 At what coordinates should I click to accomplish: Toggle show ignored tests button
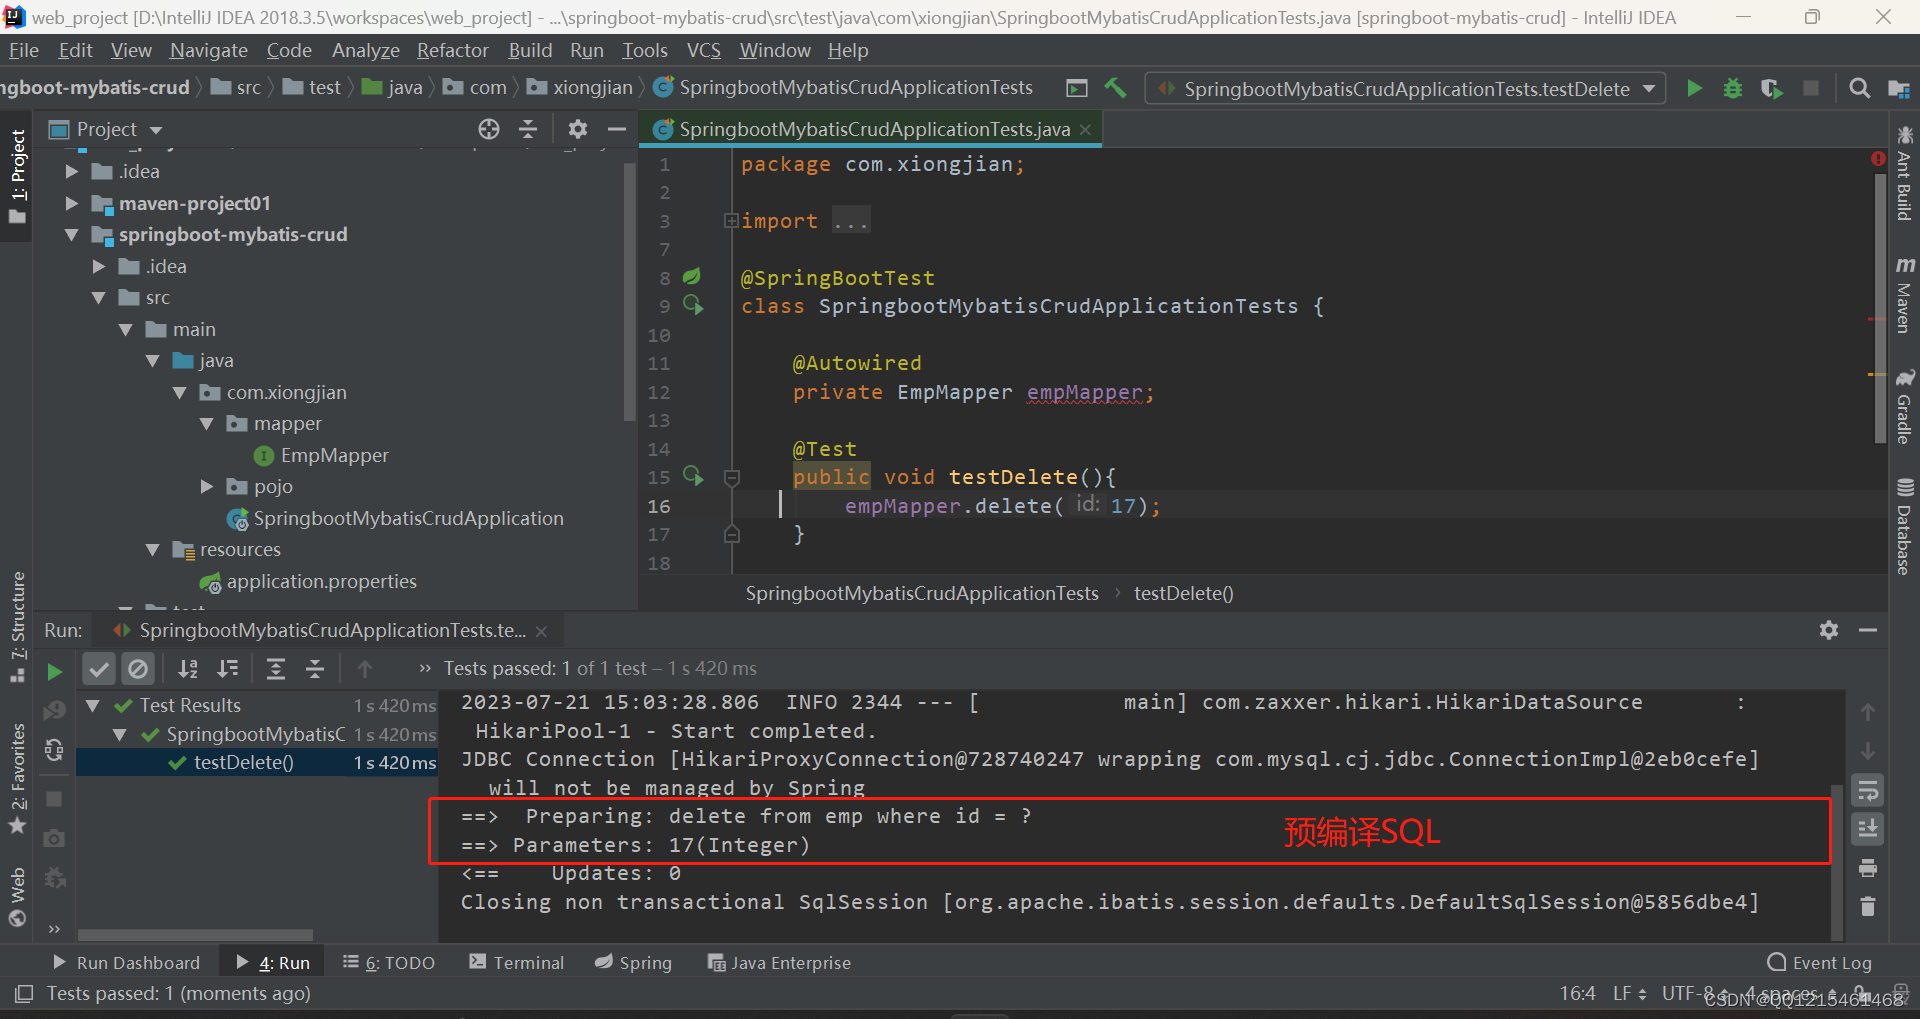(138, 669)
